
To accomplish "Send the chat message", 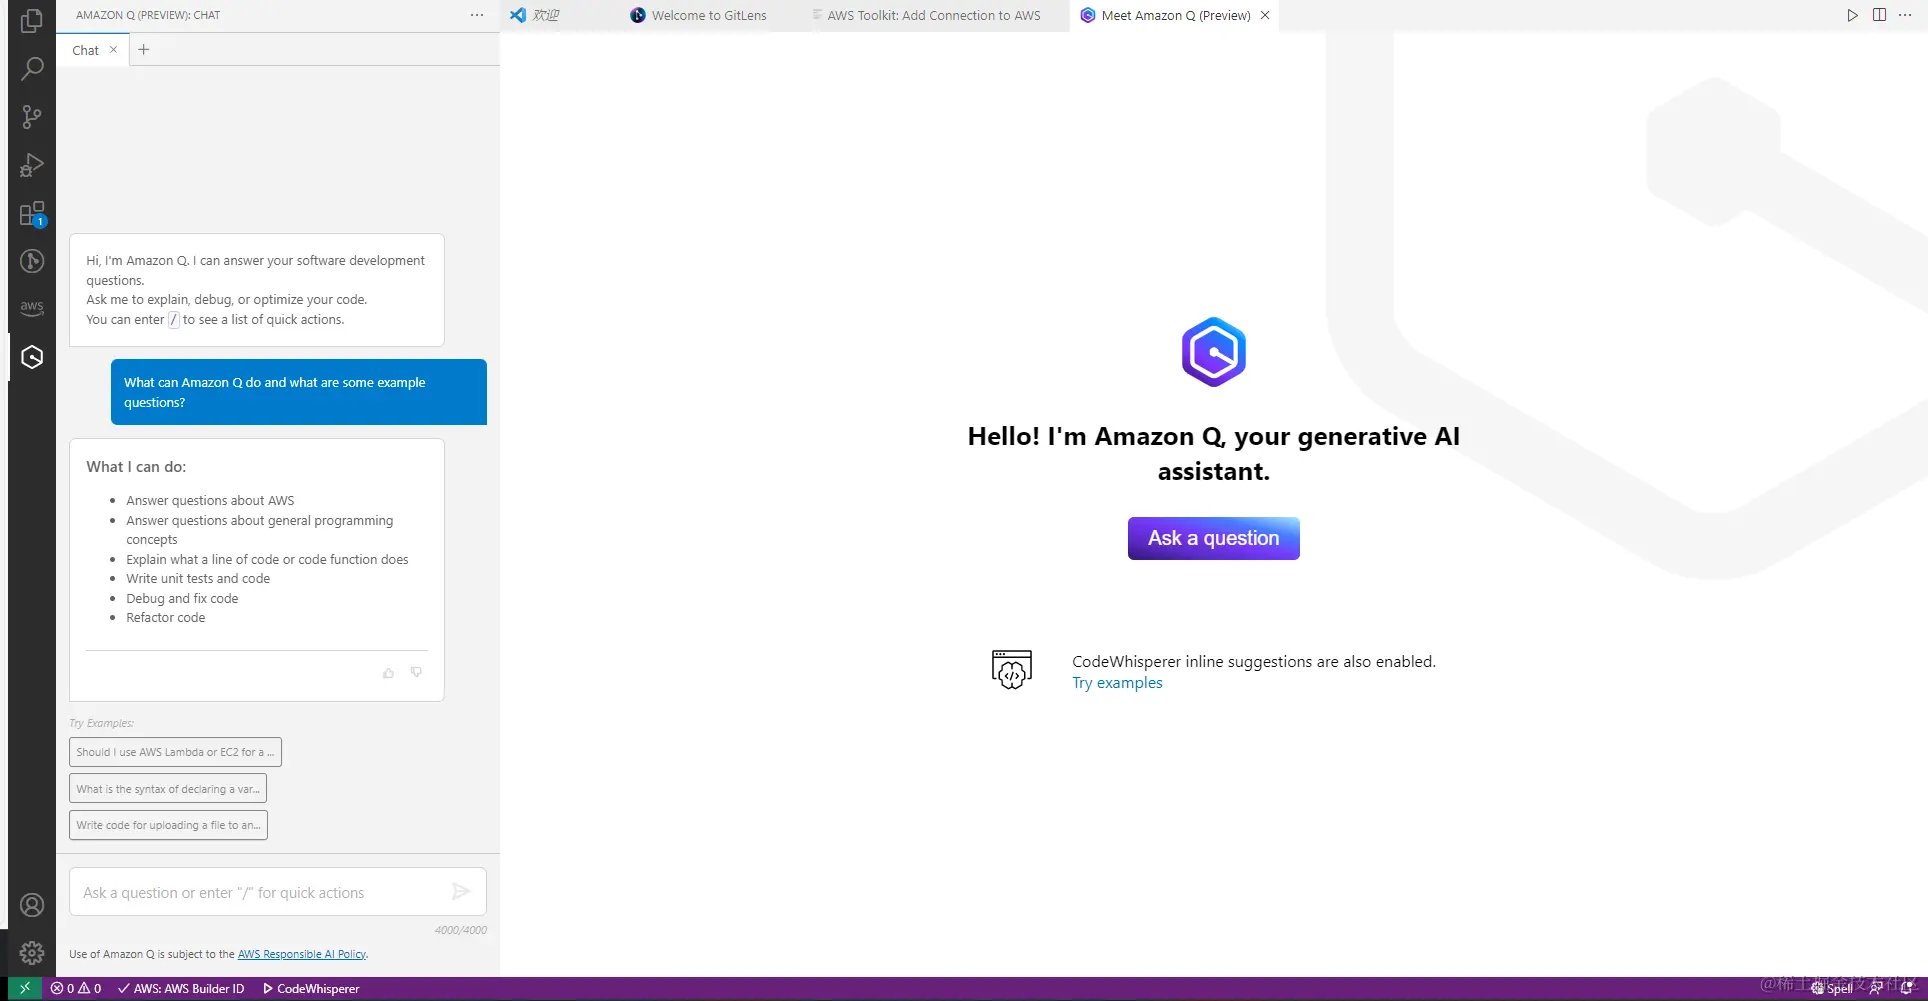I will coord(461,891).
